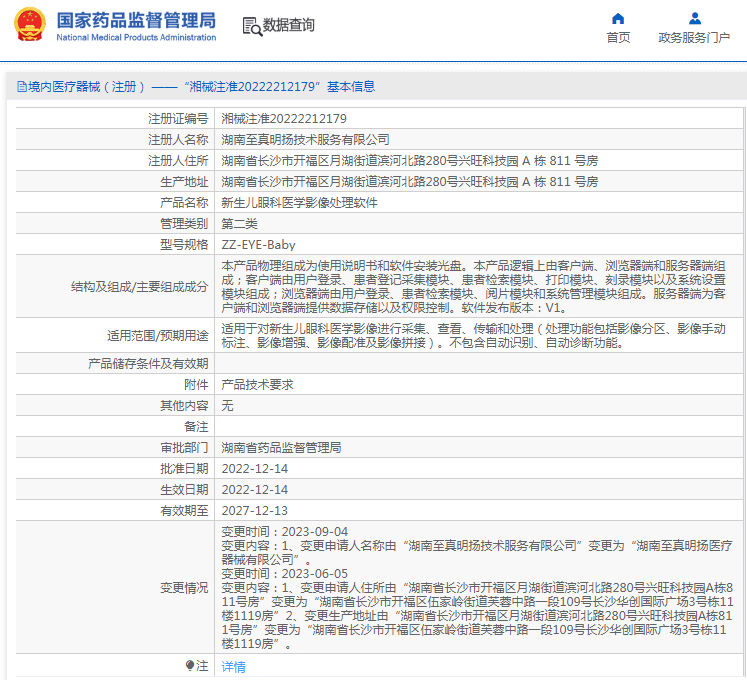This screenshot has width=747, height=680.
Task: Click the 注册人住所 address value
Action: pyautogui.click(x=410, y=161)
